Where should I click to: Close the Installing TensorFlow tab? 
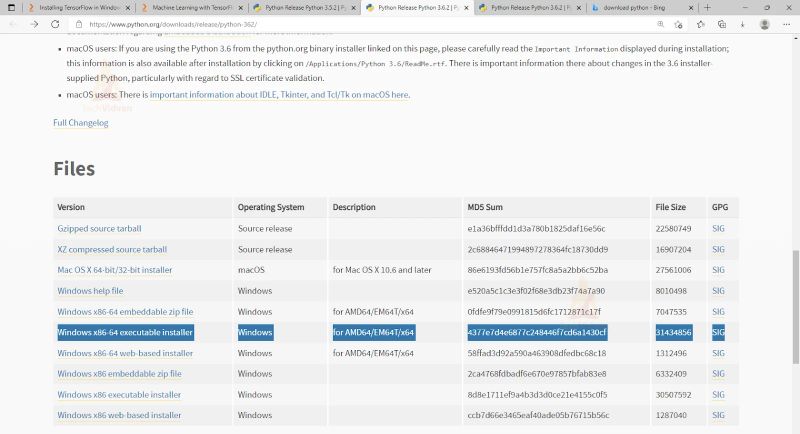[128, 8]
